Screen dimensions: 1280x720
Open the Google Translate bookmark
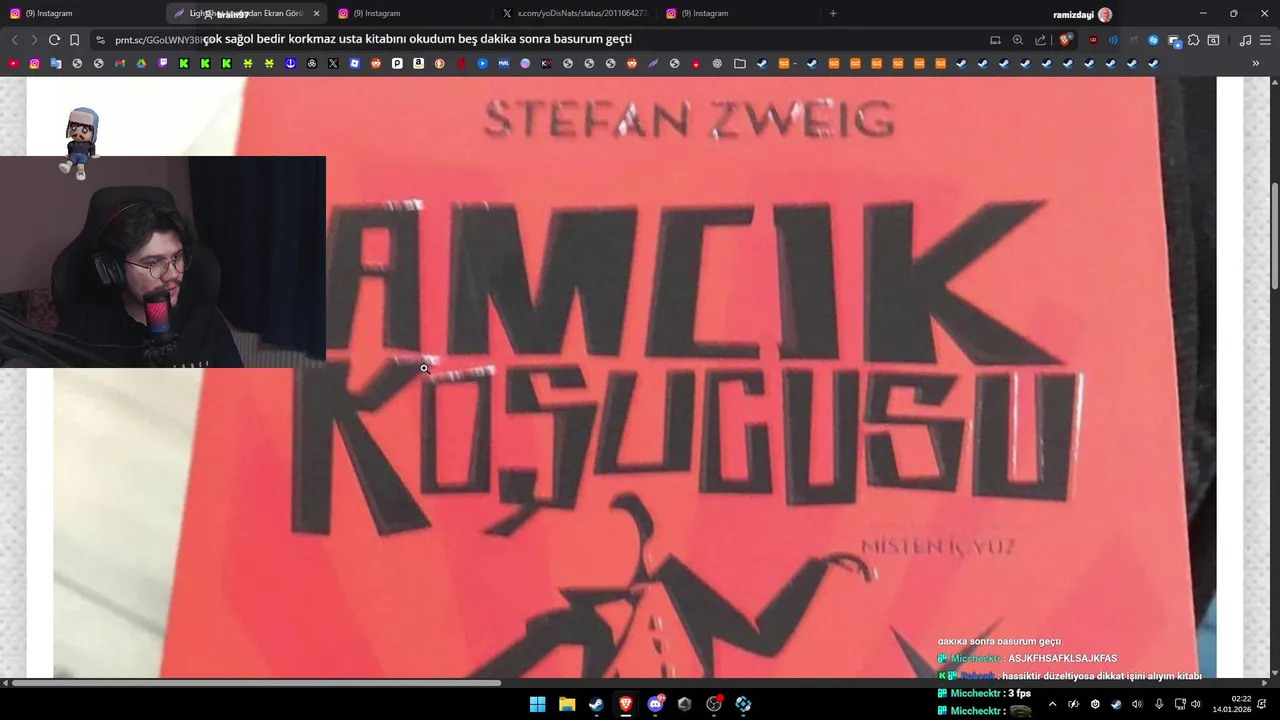pyautogui.click(x=56, y=63)
